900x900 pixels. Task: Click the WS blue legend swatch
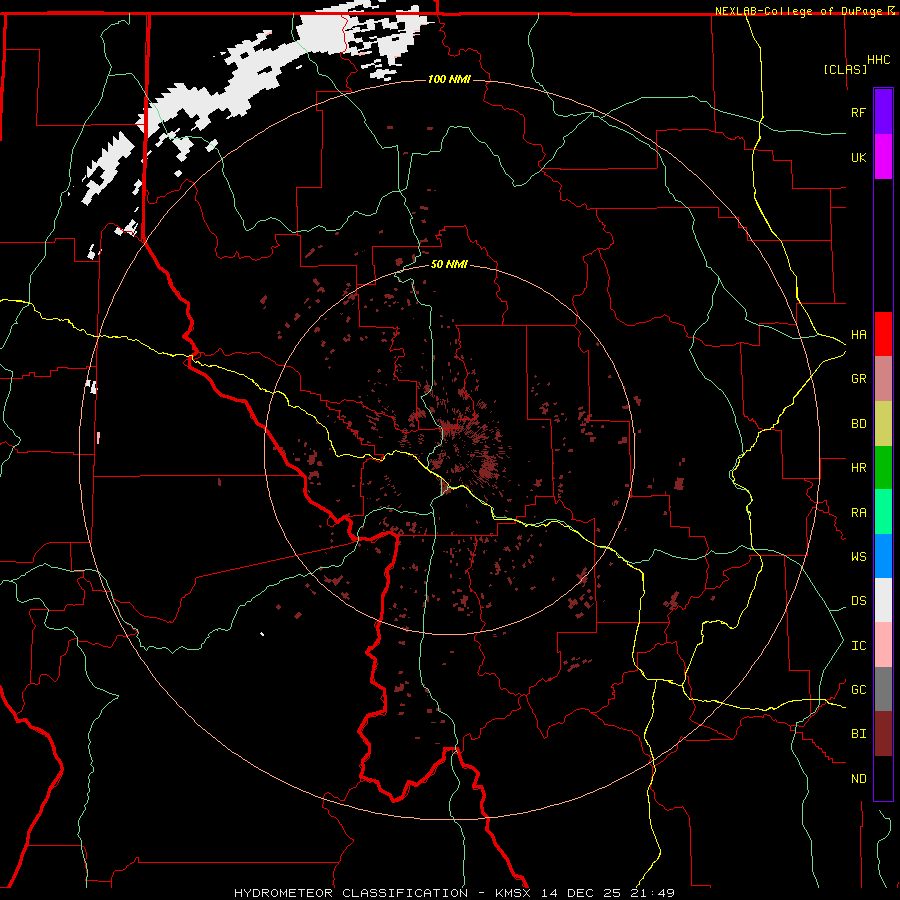883,556
